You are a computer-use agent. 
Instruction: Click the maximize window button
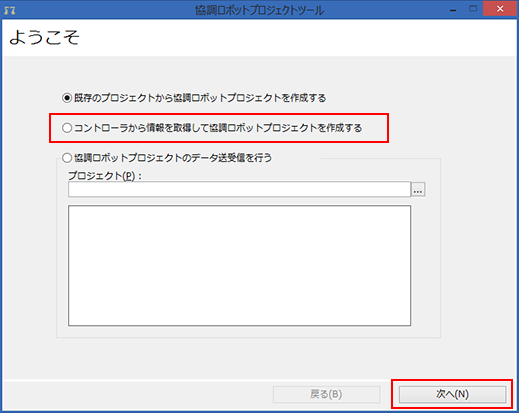(473, 9)
